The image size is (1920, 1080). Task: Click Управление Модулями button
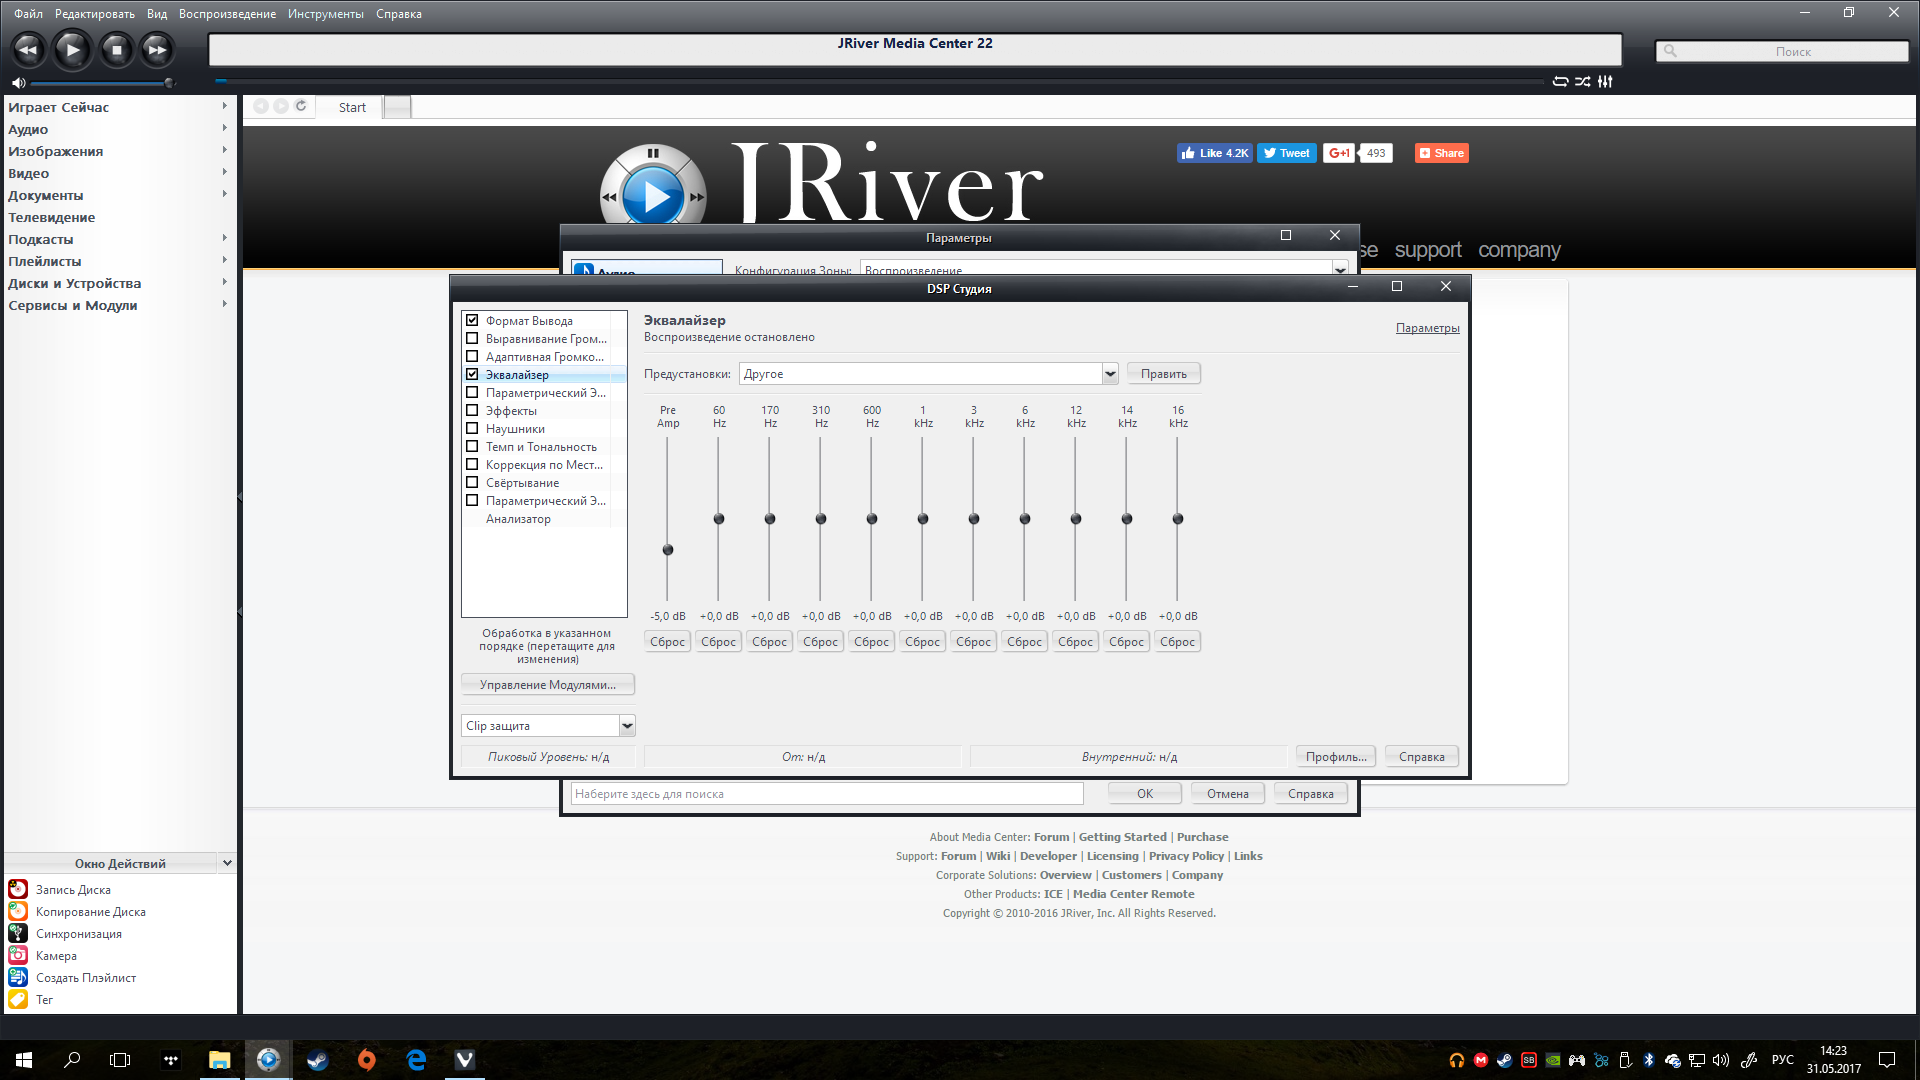[548, 685]
